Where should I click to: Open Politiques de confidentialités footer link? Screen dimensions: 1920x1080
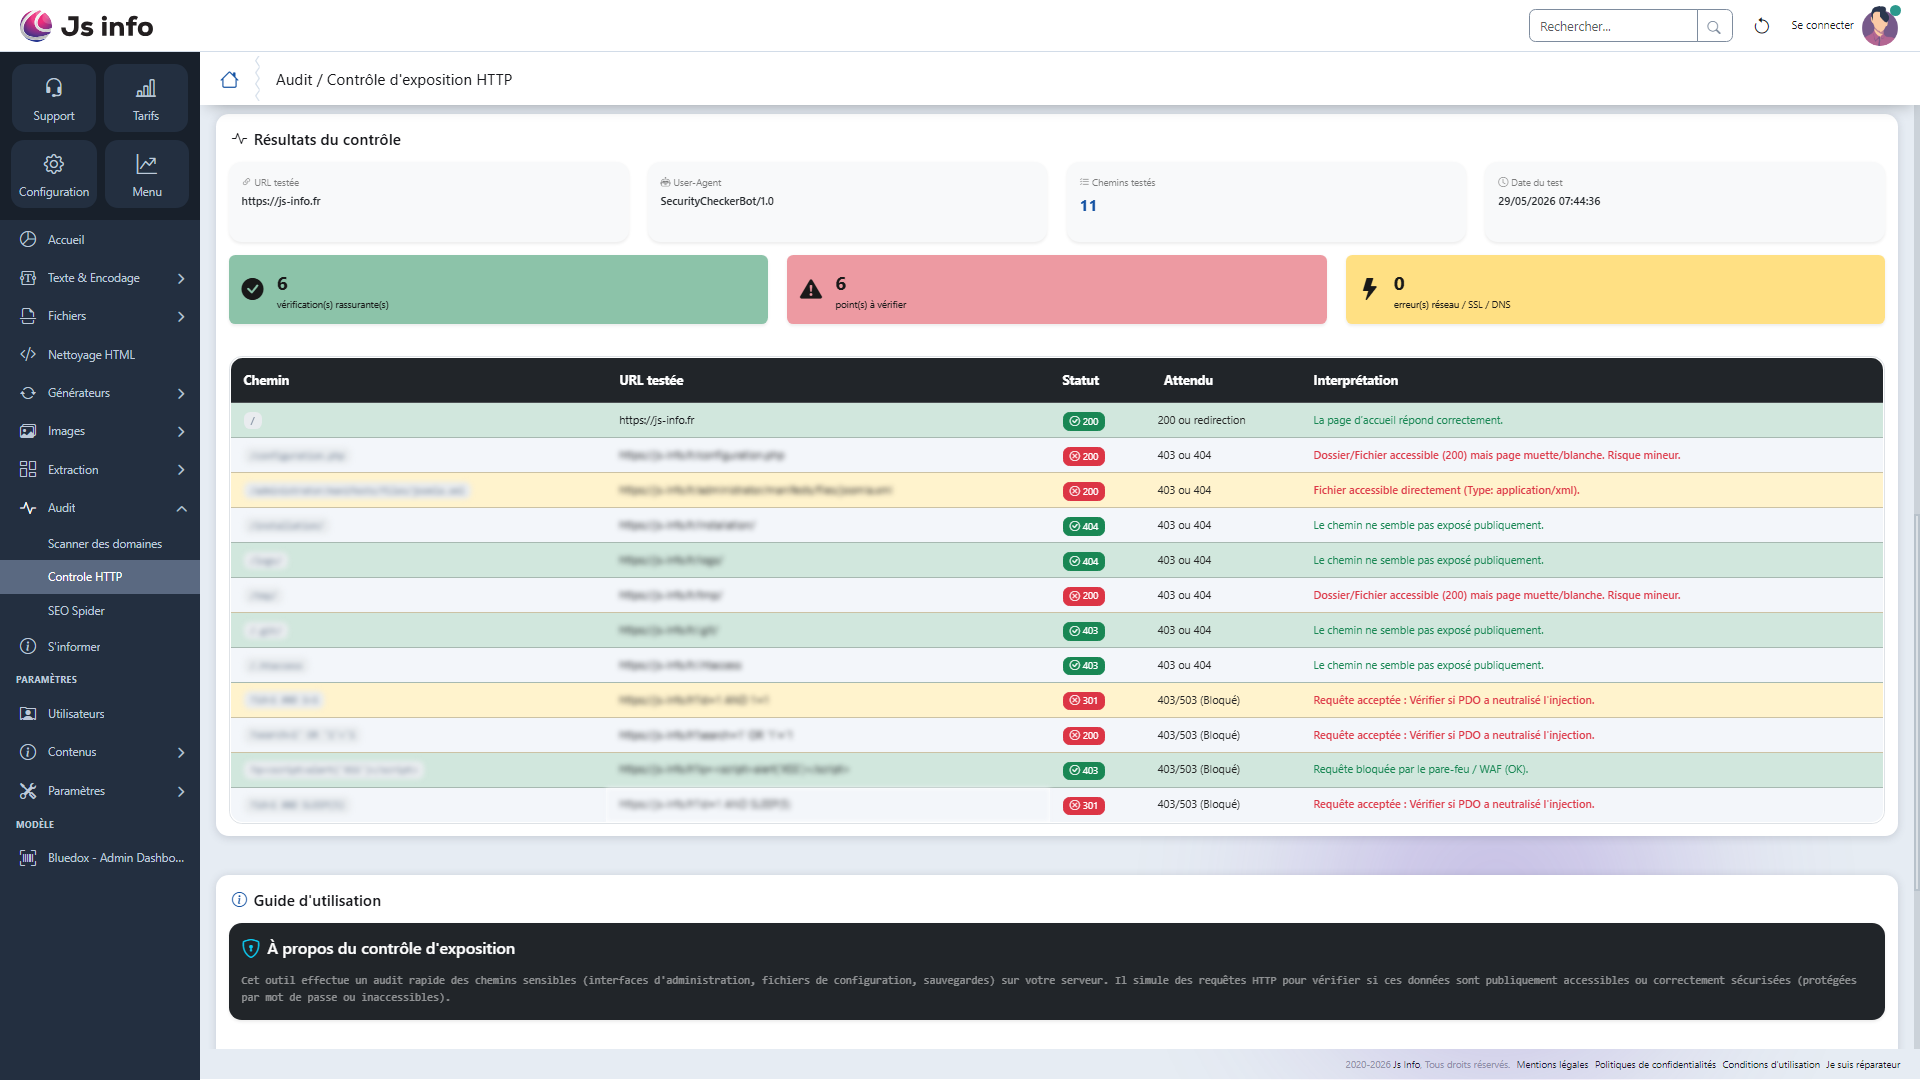pyautogui.click(x=1655, y=1065)
